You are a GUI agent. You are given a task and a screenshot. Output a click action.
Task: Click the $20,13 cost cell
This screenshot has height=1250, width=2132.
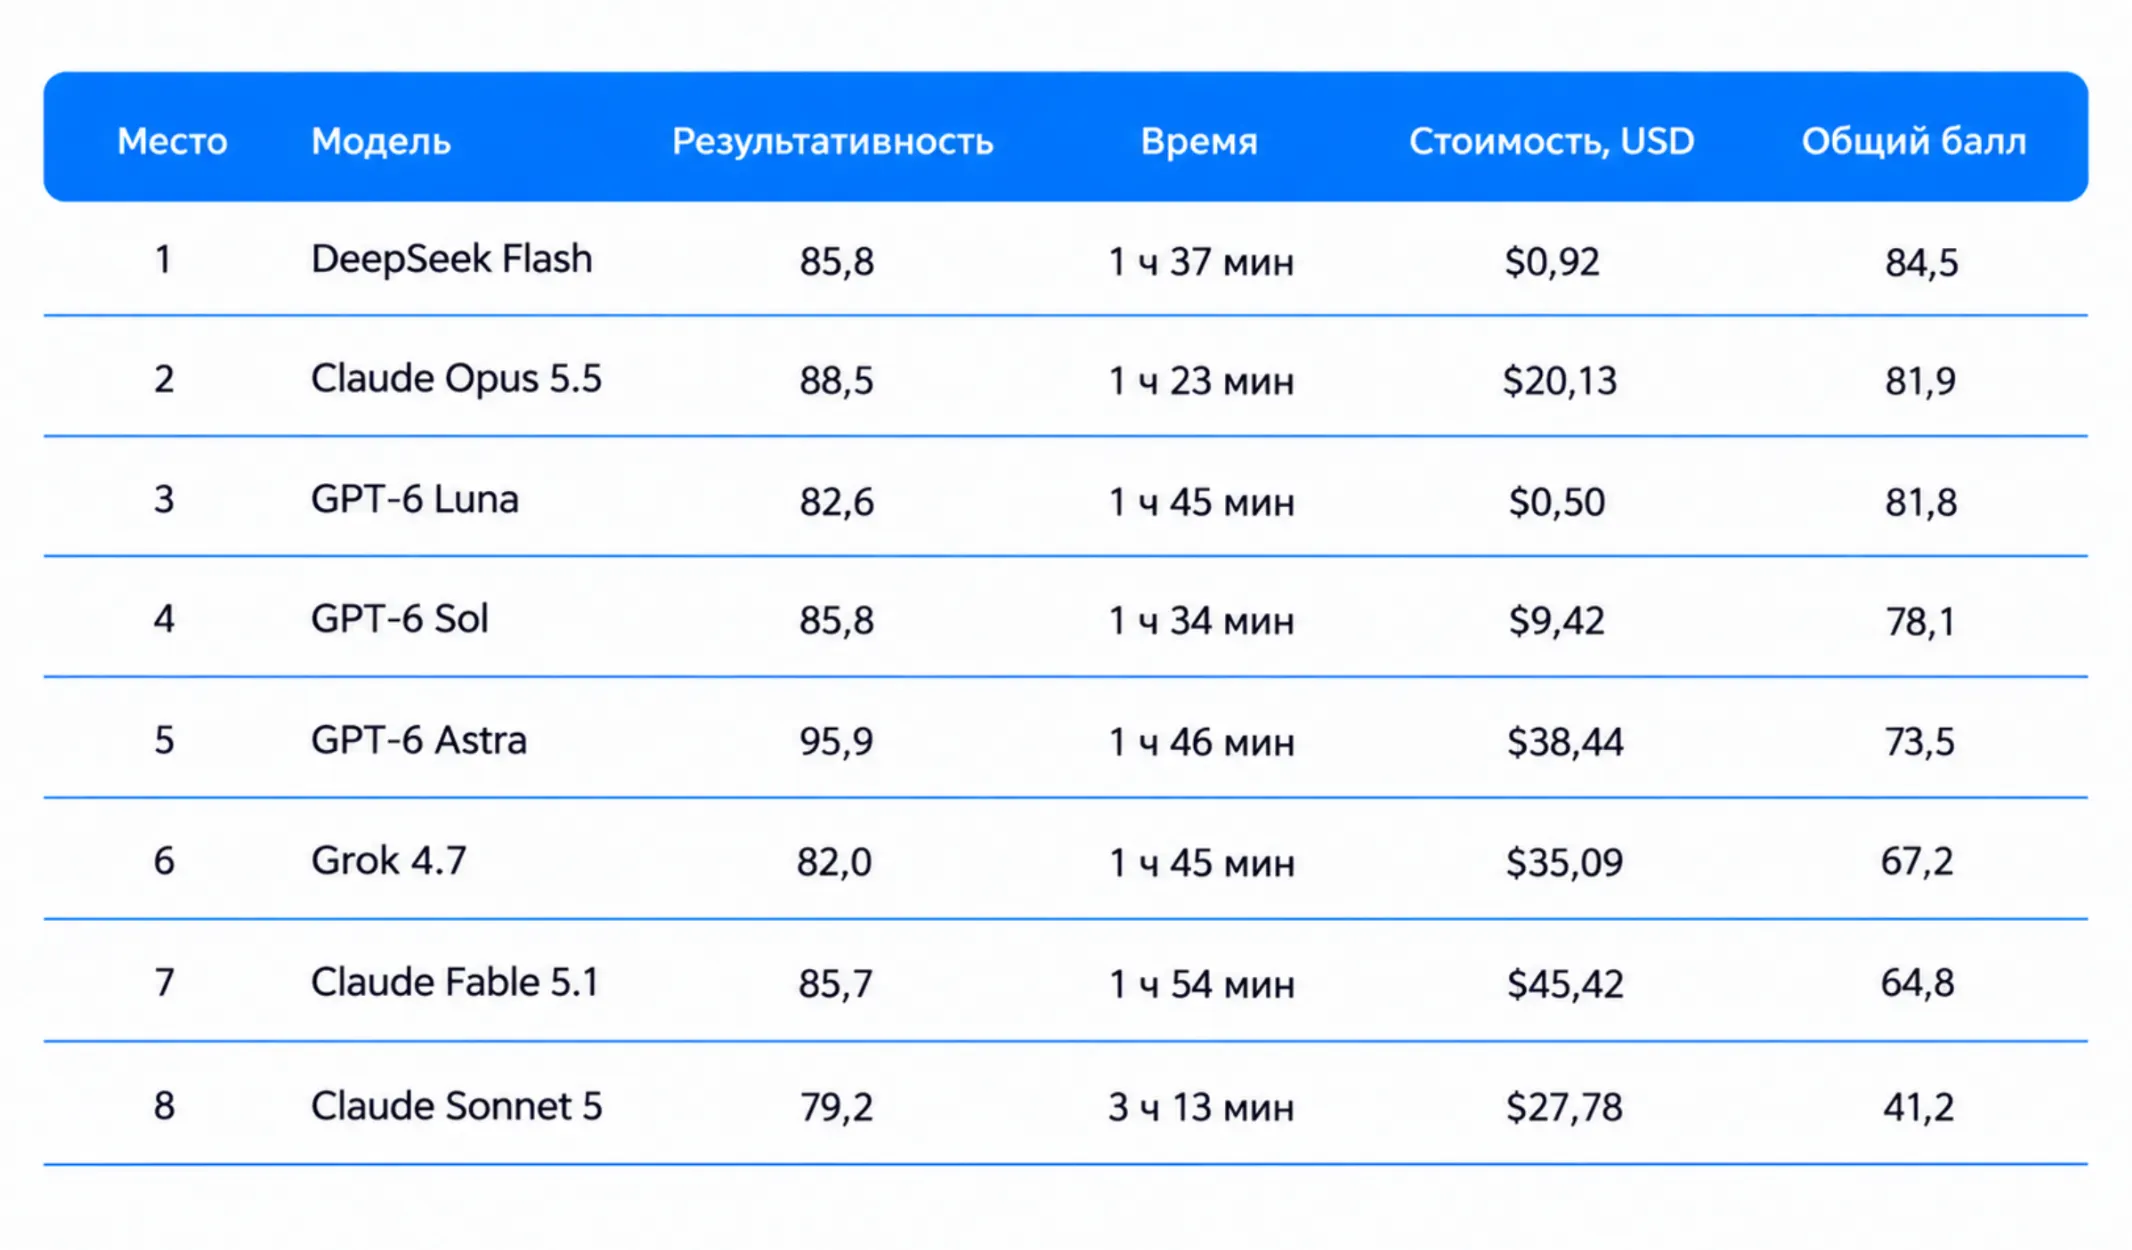[x=1560, y=380]
